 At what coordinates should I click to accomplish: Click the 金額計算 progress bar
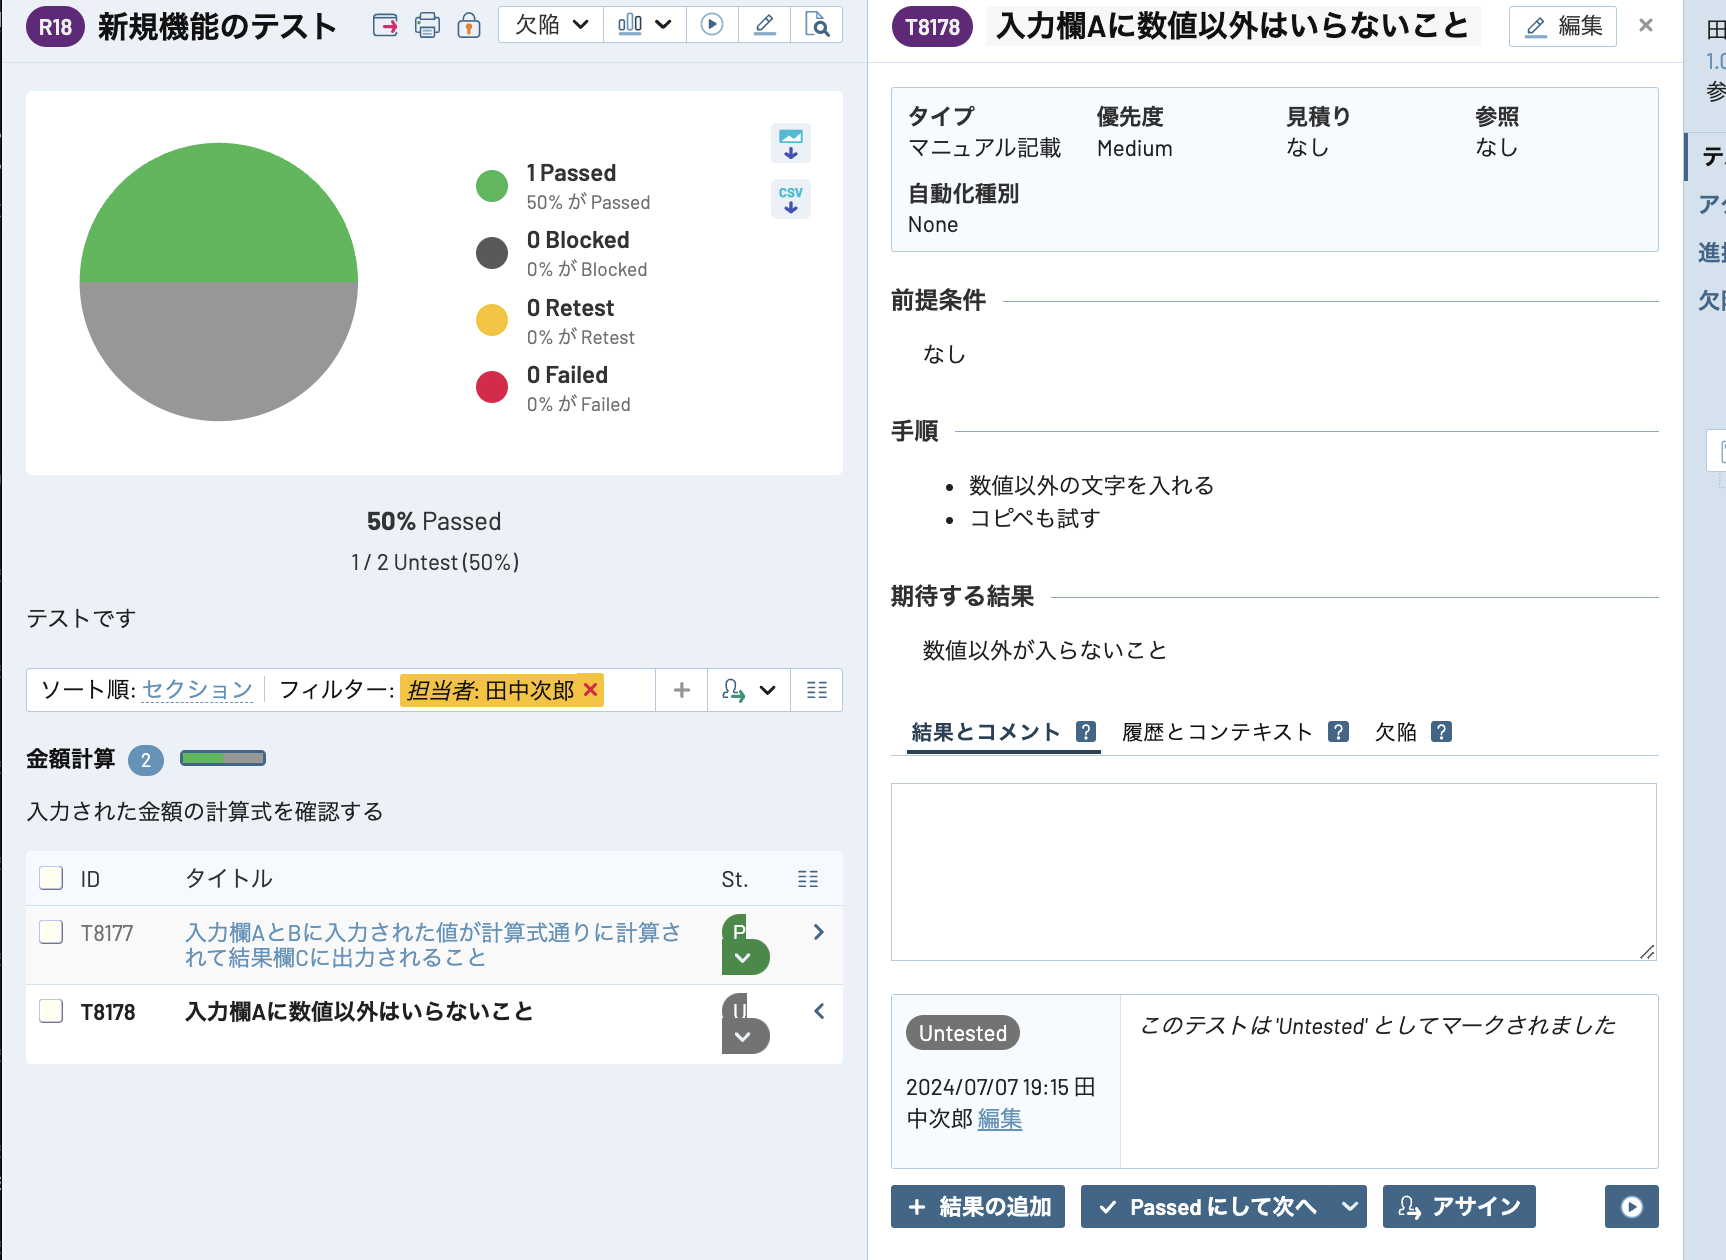tap(222, 758)
